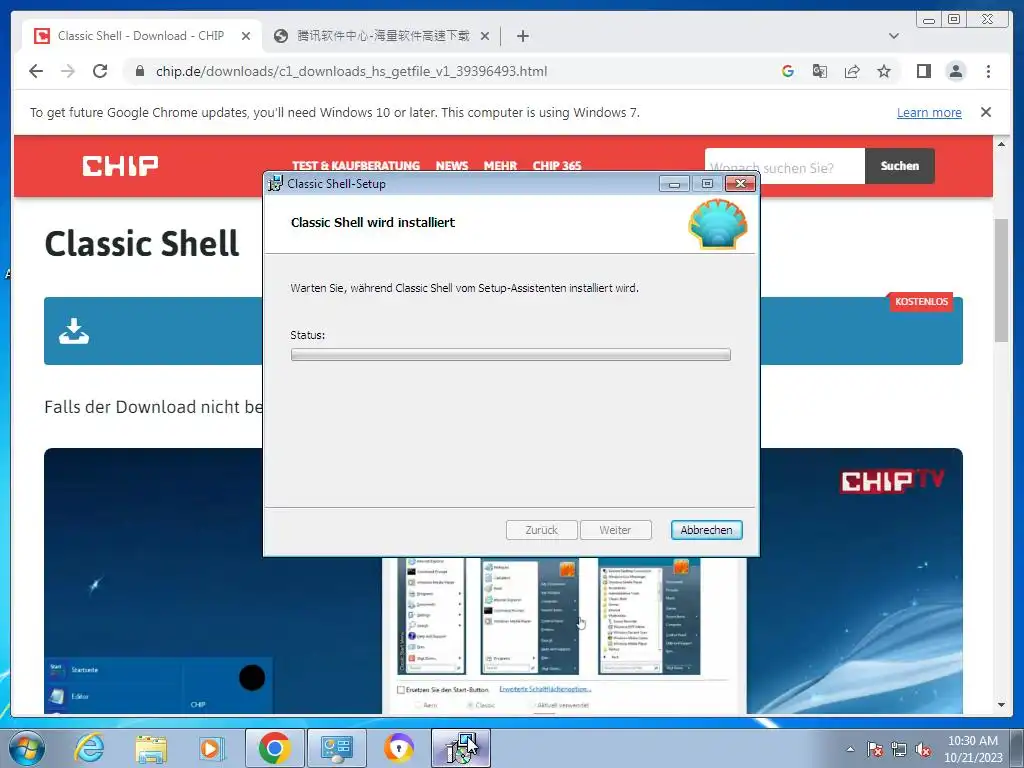
Task: Close the Classic Shell - Download tab
Action: (x=246, y=36)
